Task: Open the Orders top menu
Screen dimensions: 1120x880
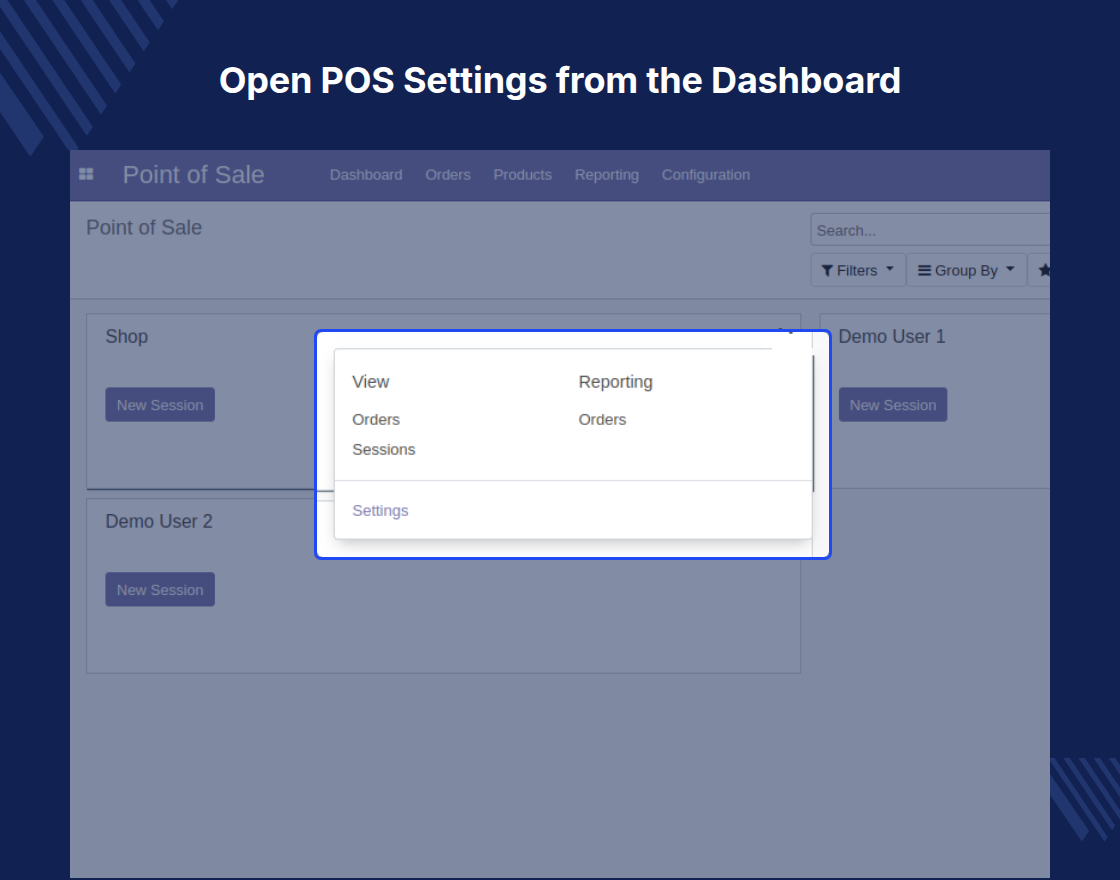Action: 448,175
